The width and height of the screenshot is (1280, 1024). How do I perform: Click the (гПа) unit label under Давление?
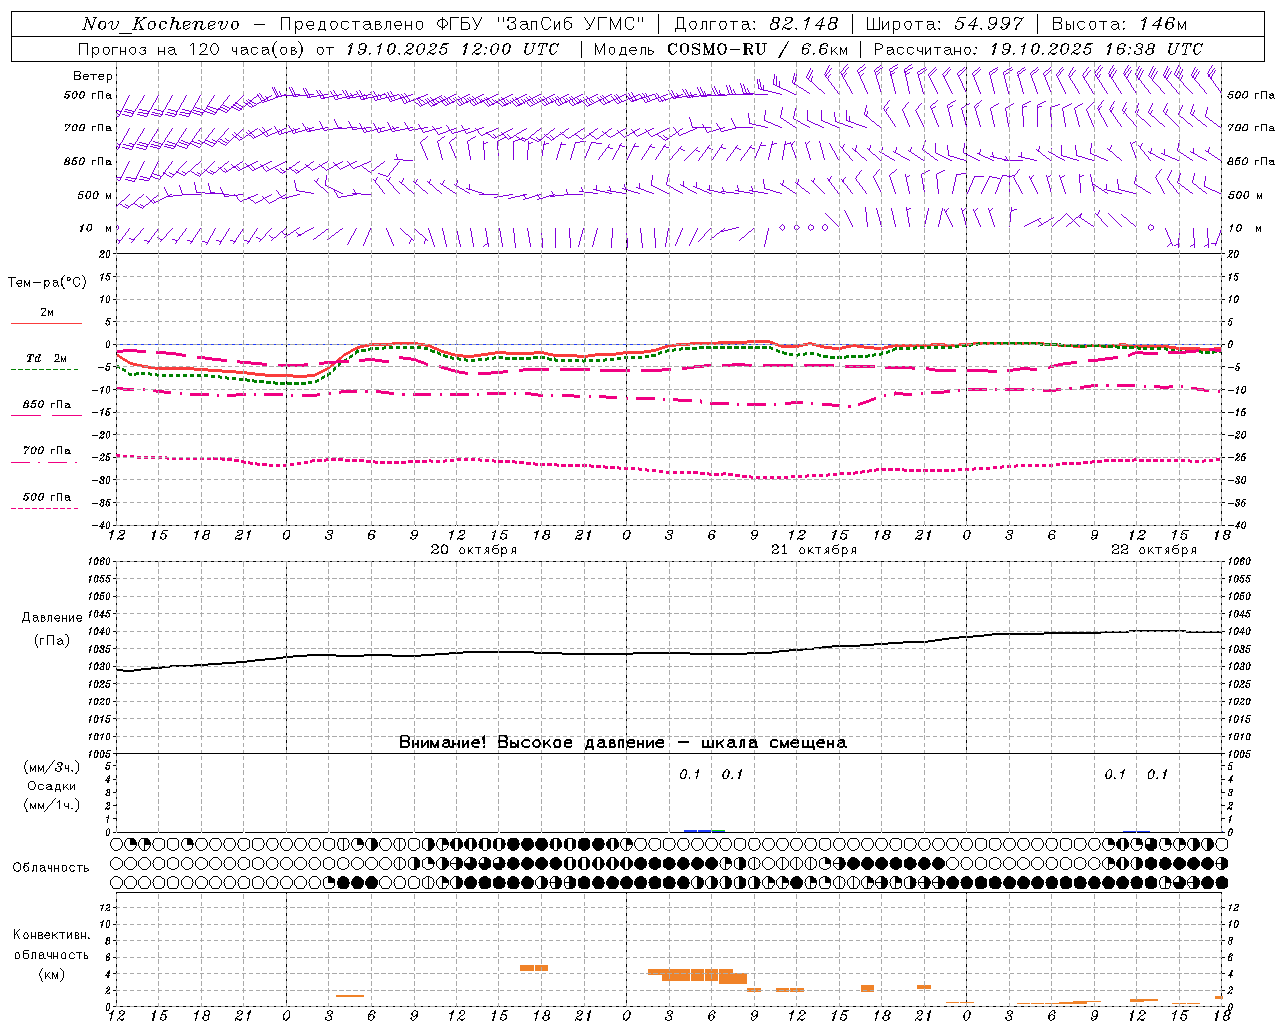pos(52,640)
